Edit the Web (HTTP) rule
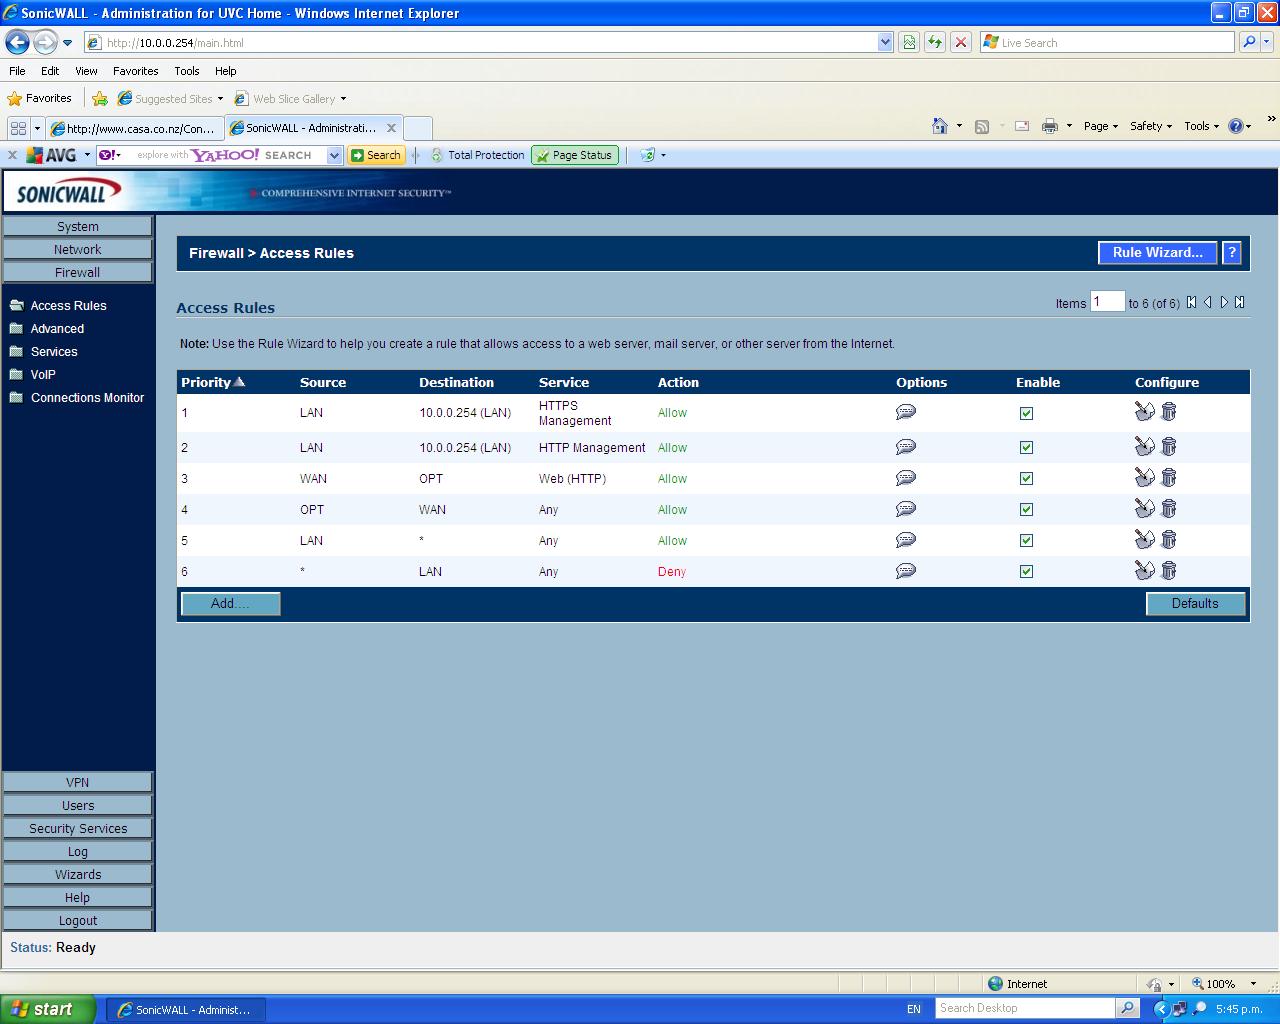This screenshot has height=1024, width=1280. coord(1145,477)
